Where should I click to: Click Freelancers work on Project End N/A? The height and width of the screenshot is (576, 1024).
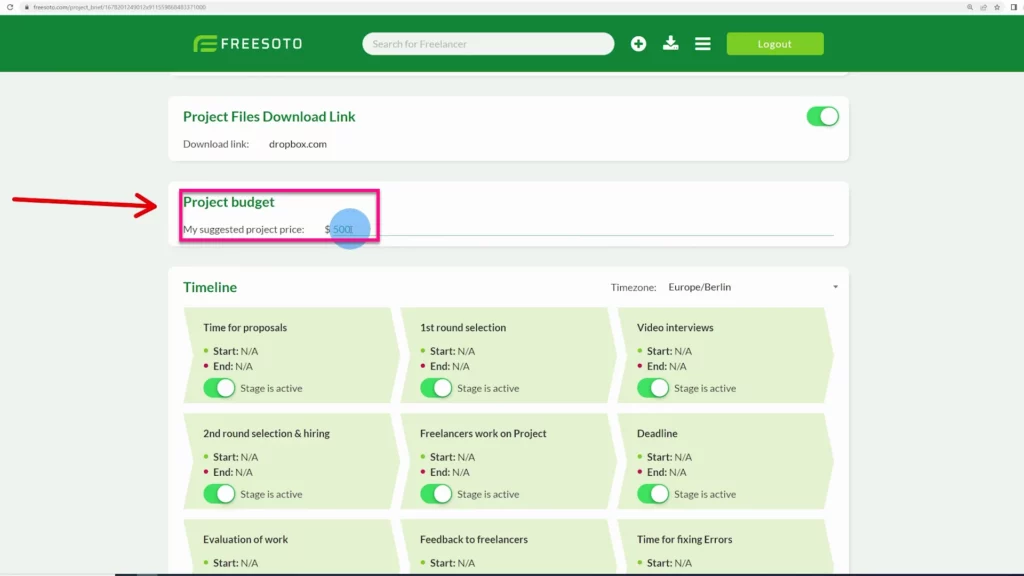[449, 472]
